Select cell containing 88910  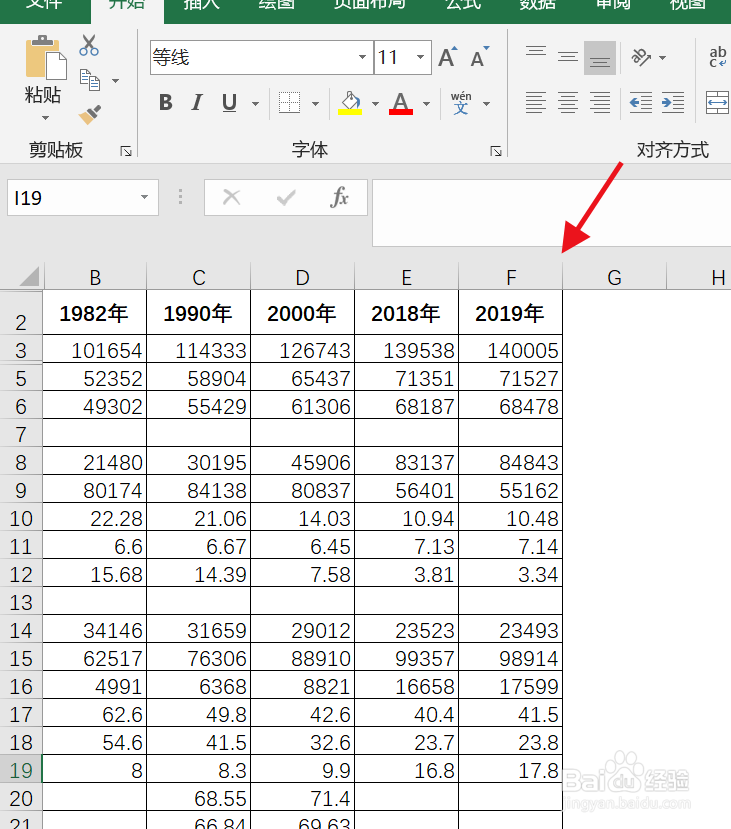tap(302, 657)
